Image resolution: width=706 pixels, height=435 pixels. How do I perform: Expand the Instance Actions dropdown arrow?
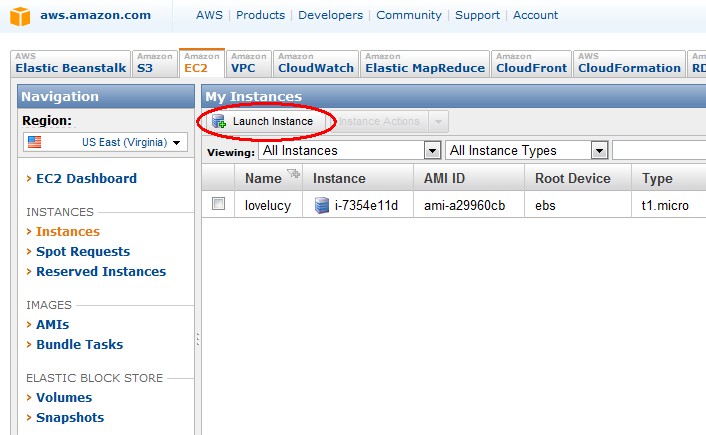click(x=438, y=122)
